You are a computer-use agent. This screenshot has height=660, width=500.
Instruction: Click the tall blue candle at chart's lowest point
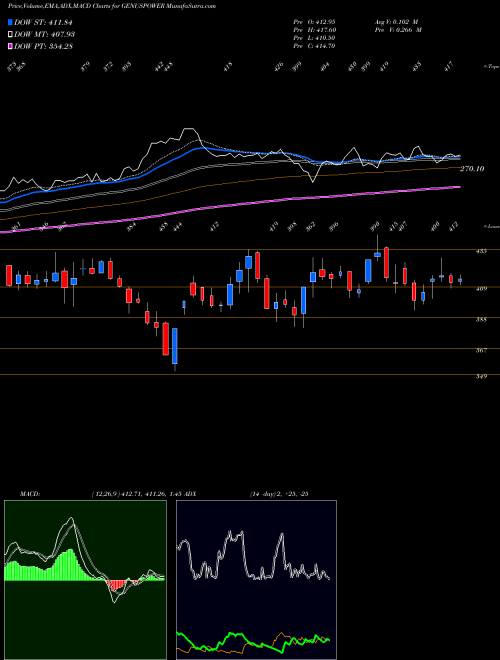click(175, 346)
